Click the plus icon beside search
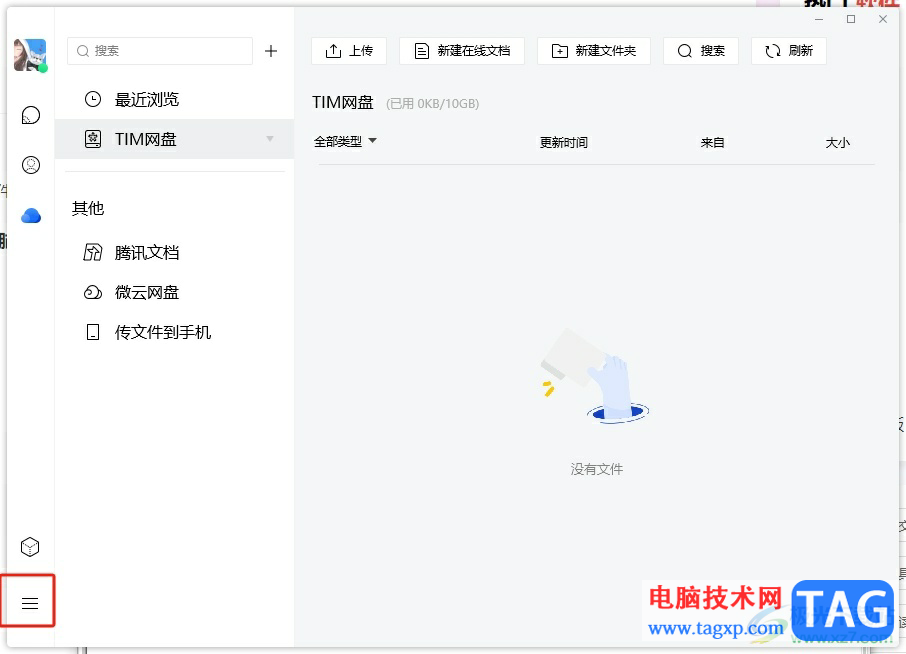This screenshot has width=906, height=654. click(x=271, y=51)
